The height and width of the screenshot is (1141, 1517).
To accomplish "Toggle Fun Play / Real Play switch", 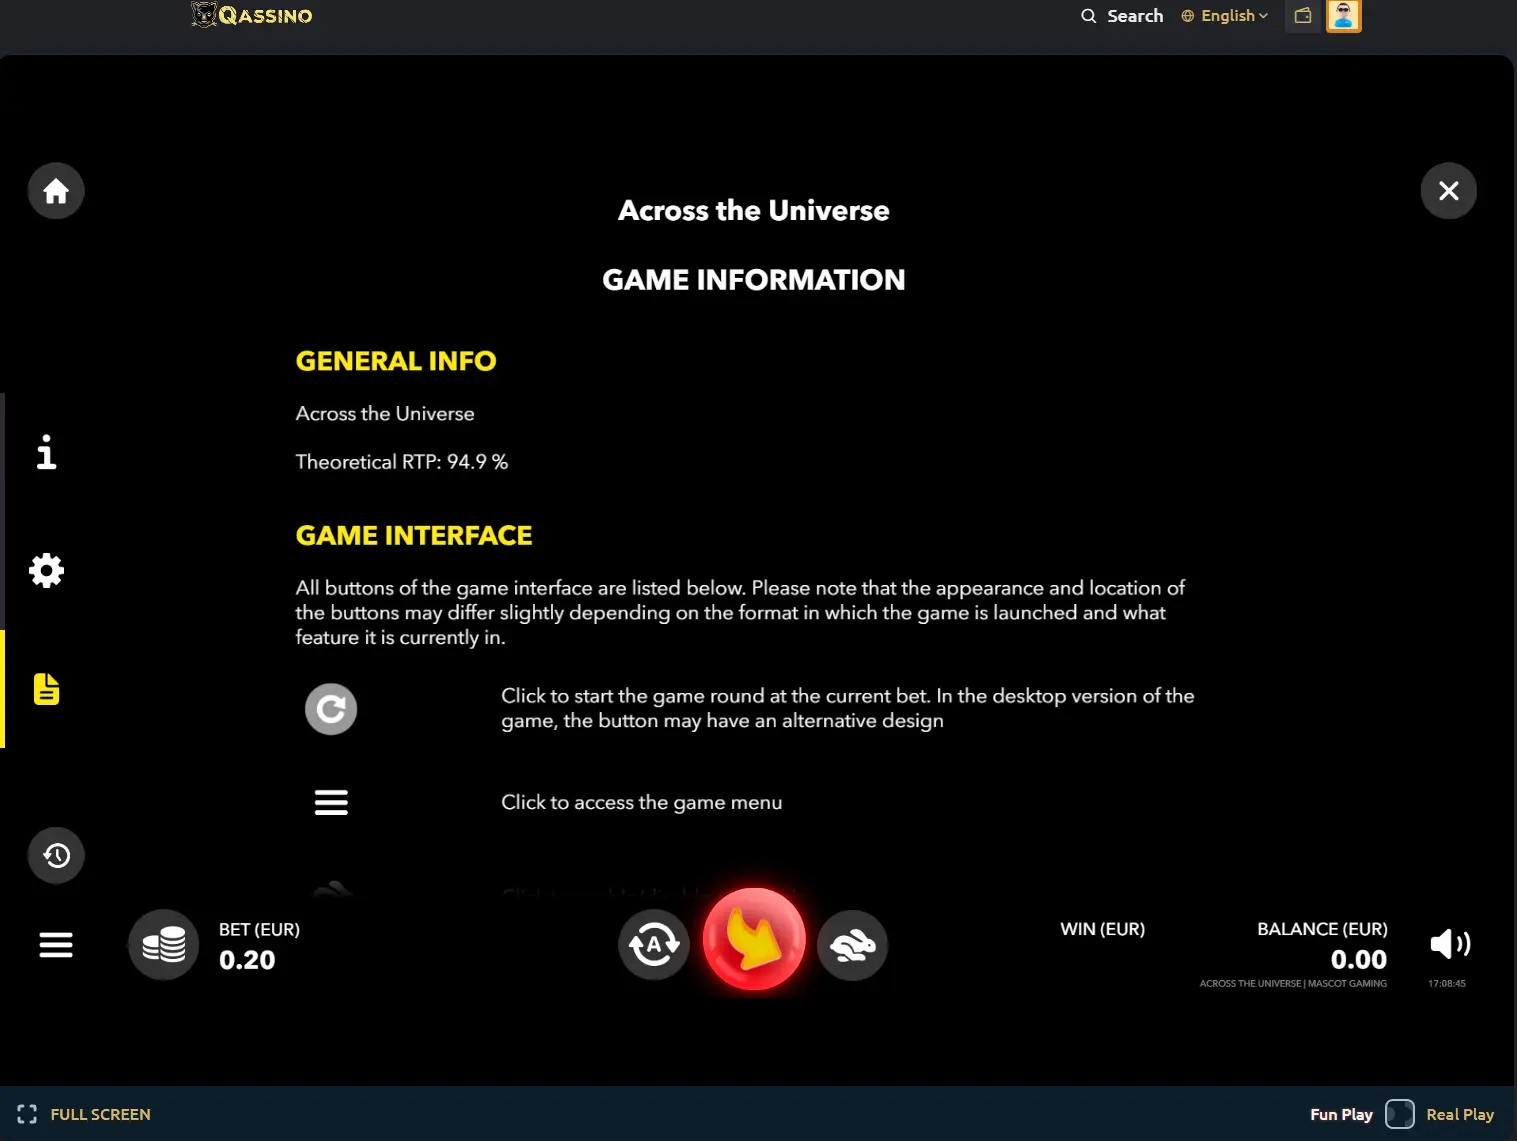I will (x=1400, y=1114).
